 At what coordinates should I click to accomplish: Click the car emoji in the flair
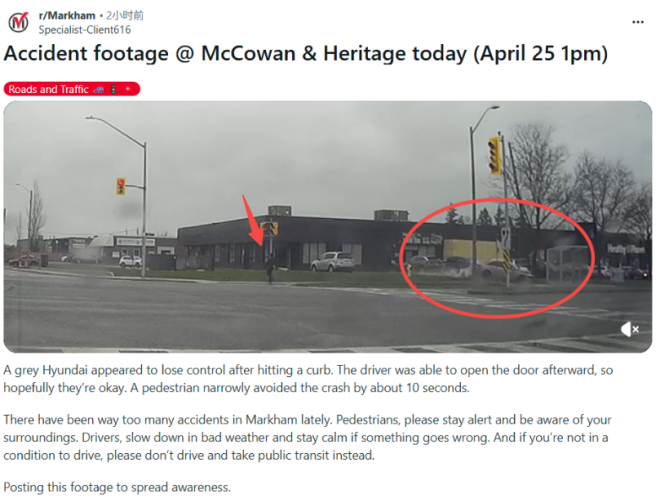click(x=98, y=89)
